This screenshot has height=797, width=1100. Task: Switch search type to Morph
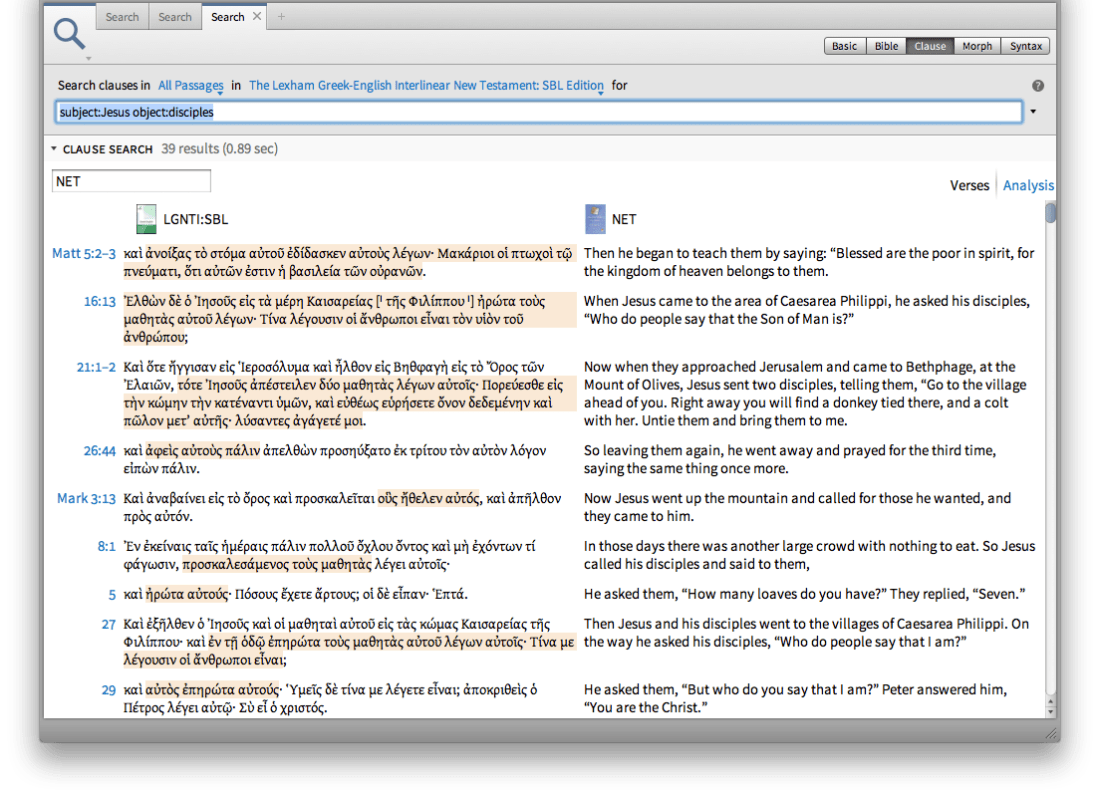pos(977,46)
